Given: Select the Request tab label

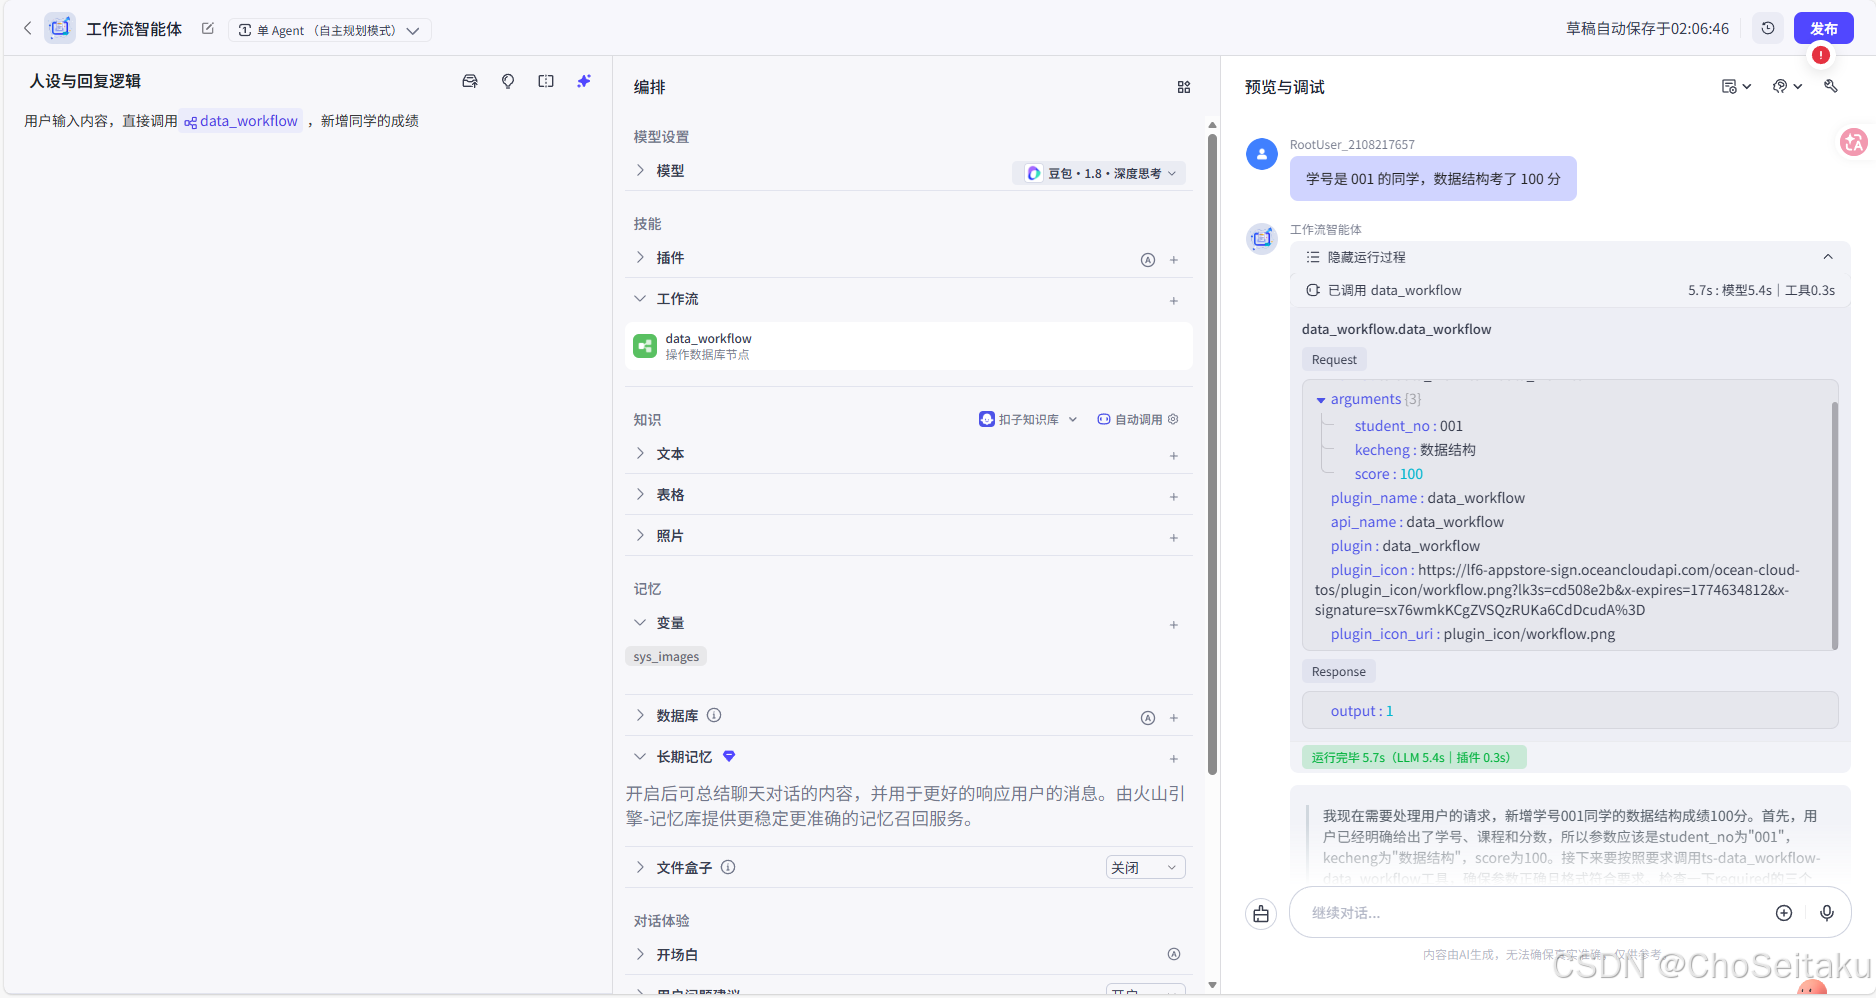Looking at the screenshot, I should click(1334, 360).
